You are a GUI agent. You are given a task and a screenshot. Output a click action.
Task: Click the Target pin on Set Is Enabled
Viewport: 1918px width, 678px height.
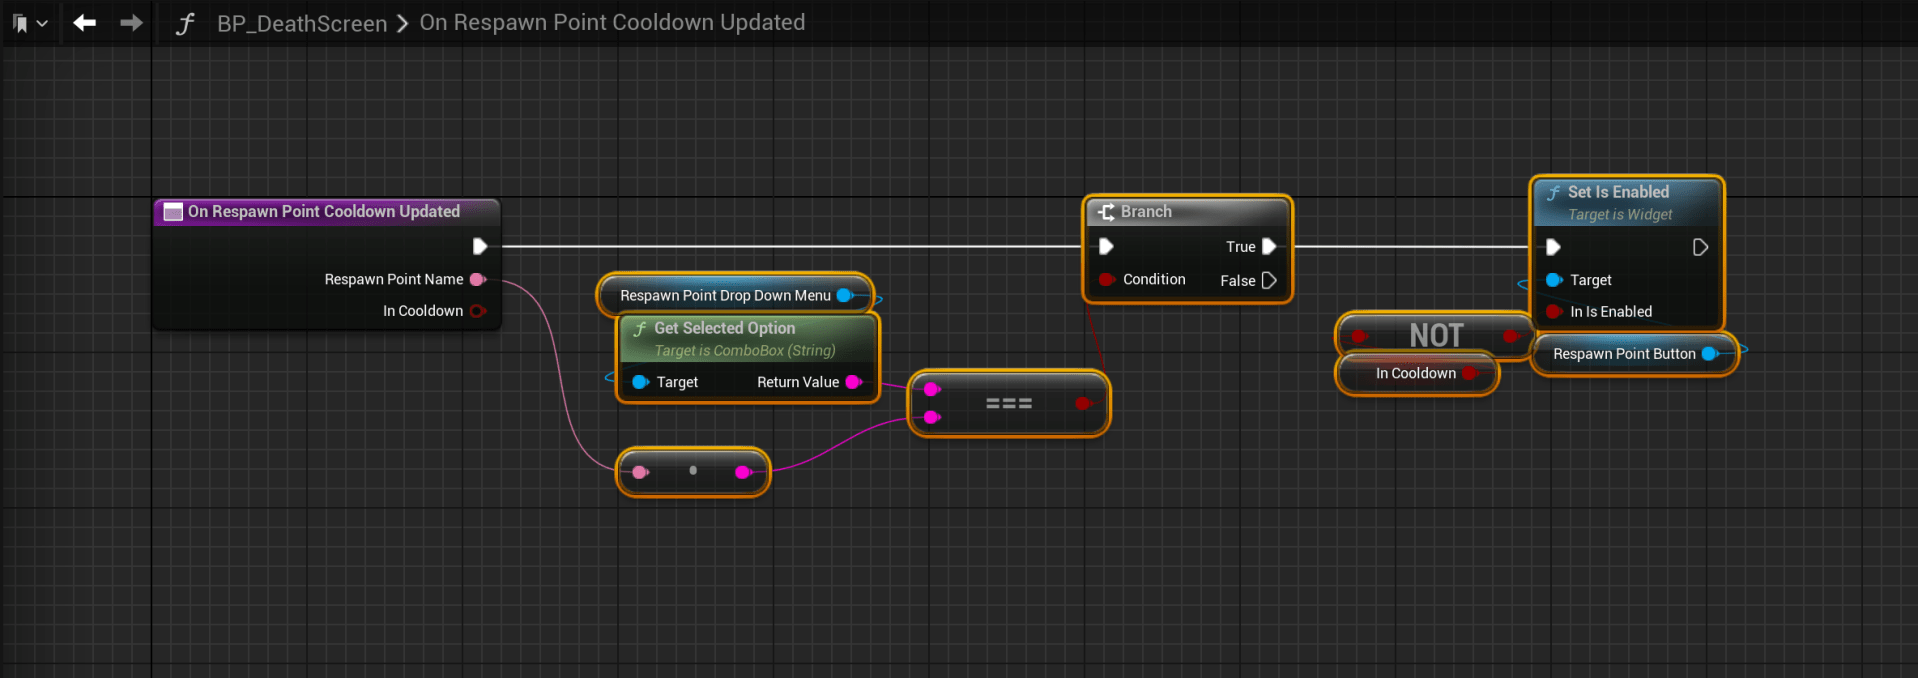coord(1554,280)
